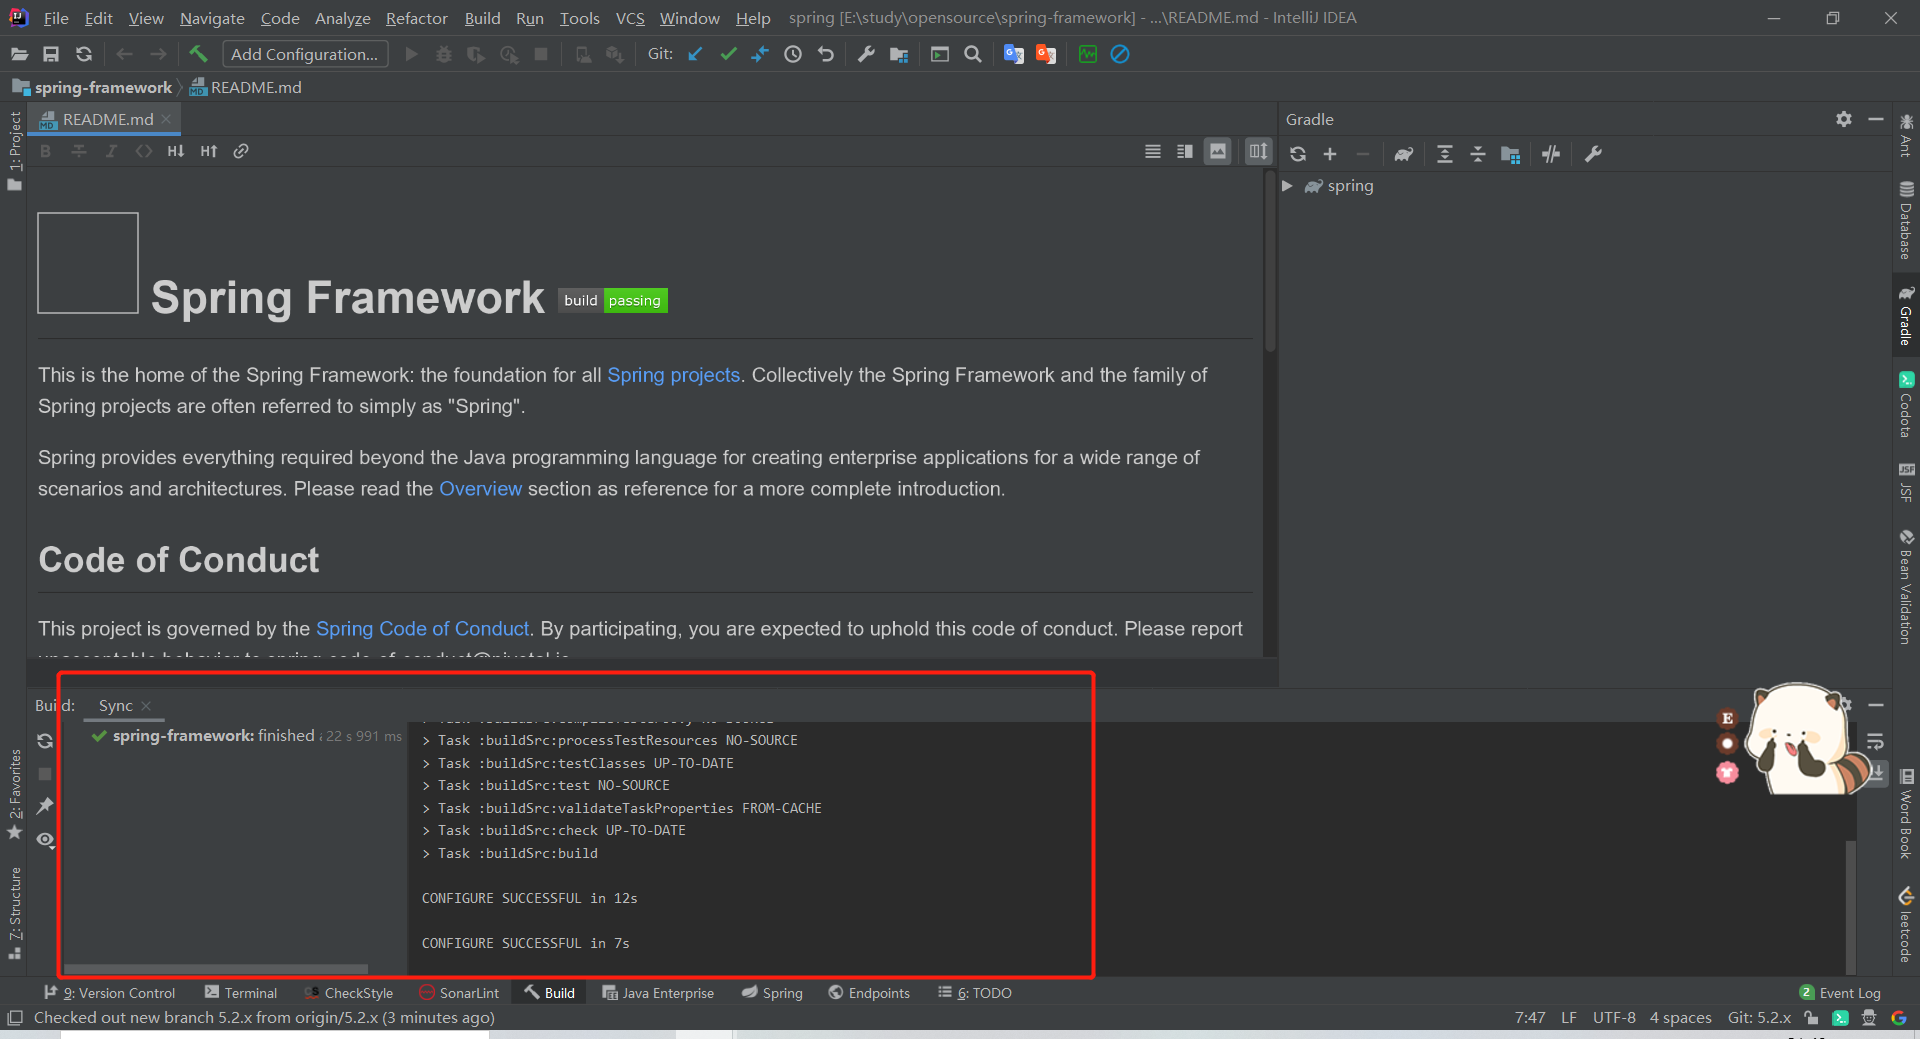Click the build passing badge
This screenshot has width=1920, height=1039.
click(612, 301)
